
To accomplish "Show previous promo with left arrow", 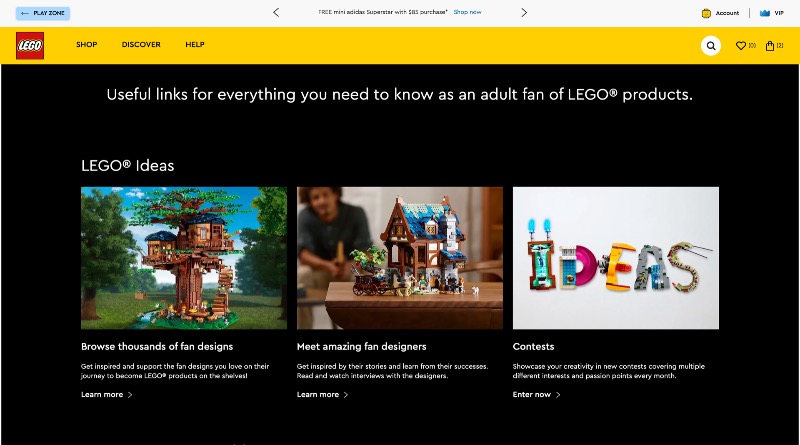I will (x=276, y=12).
